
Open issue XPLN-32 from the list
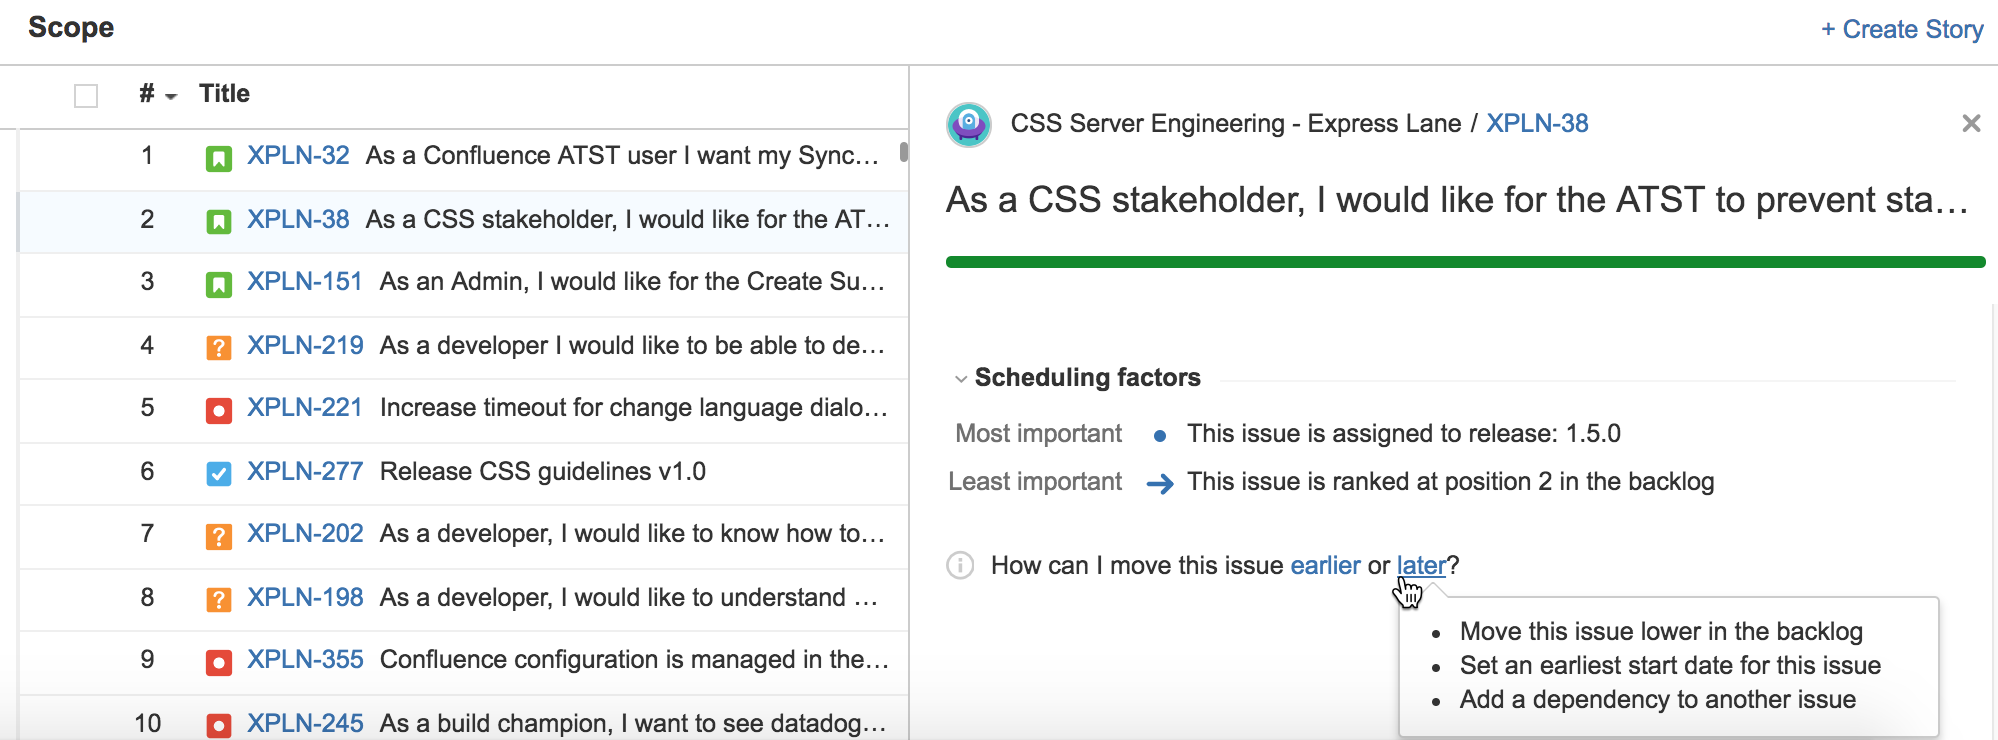point(298,155)
